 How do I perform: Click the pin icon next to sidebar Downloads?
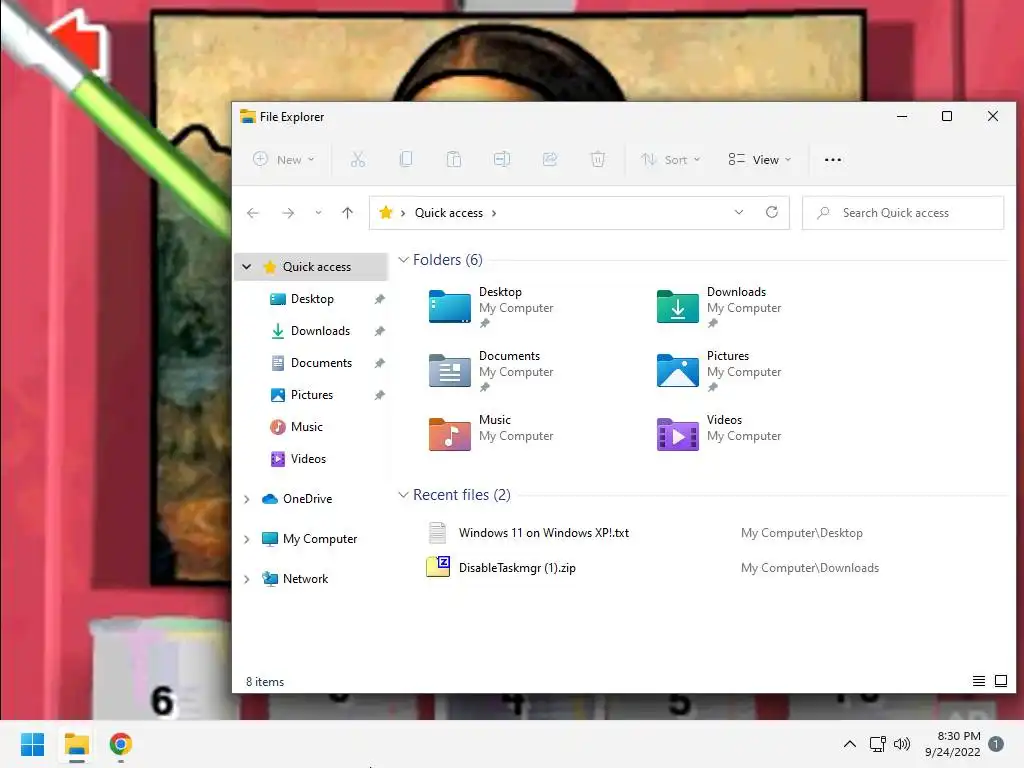point(379,331)
